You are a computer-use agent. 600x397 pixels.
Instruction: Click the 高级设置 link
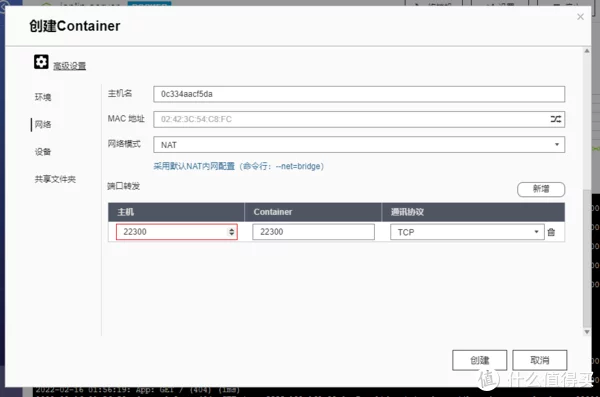point(69,66)
